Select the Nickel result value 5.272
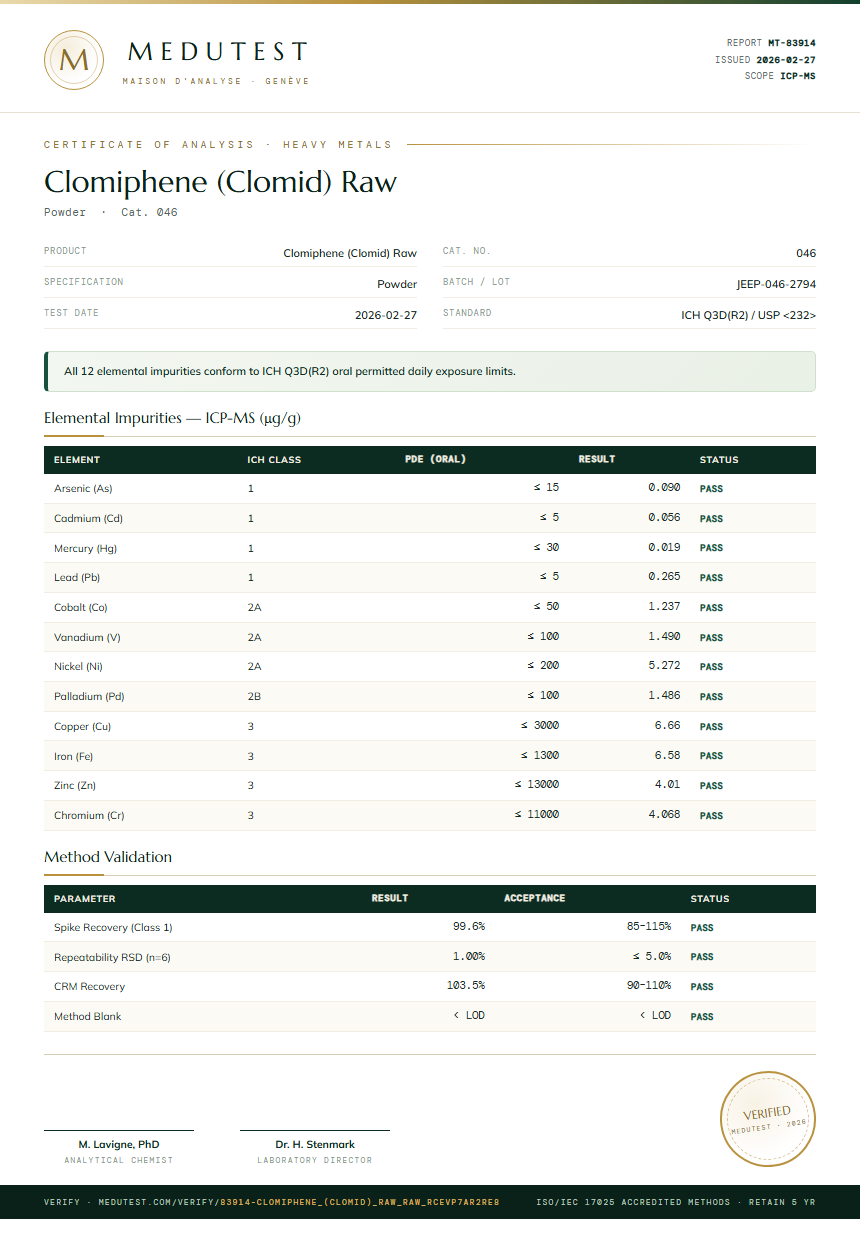 (x=664, y=666)
